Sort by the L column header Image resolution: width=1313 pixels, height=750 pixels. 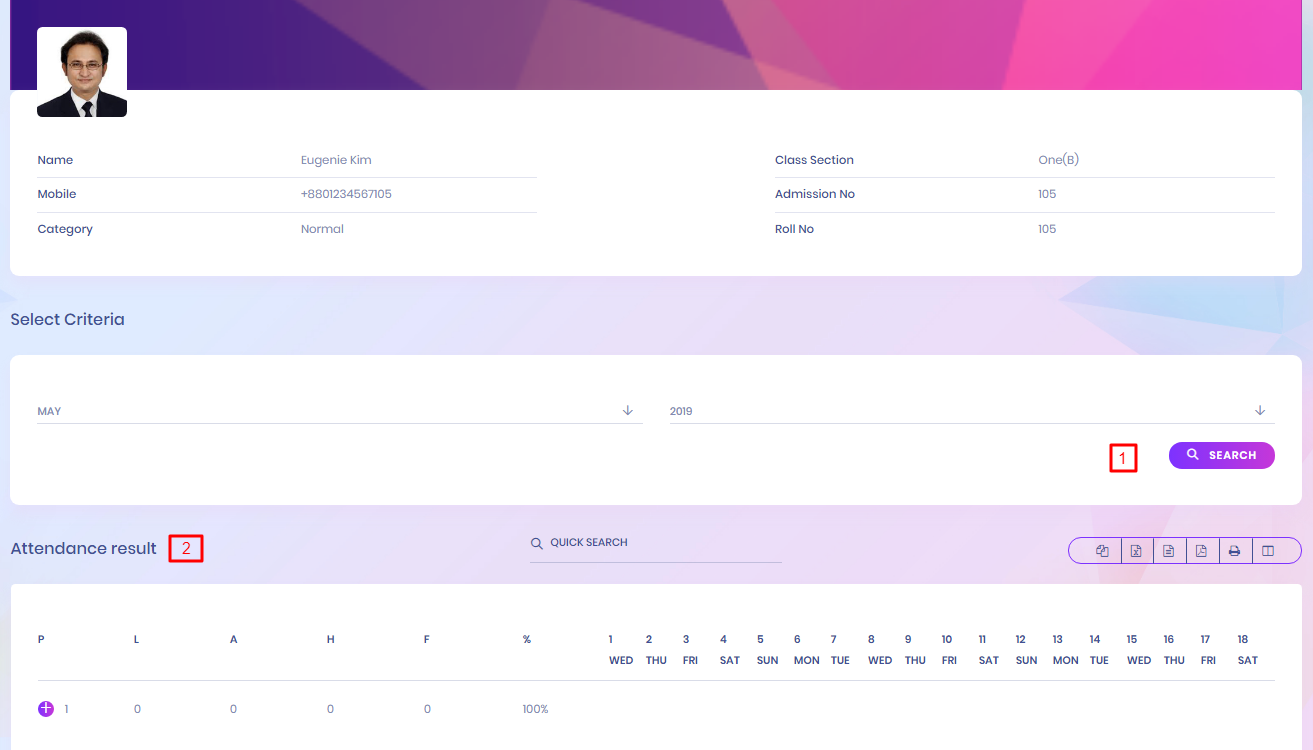137,639
